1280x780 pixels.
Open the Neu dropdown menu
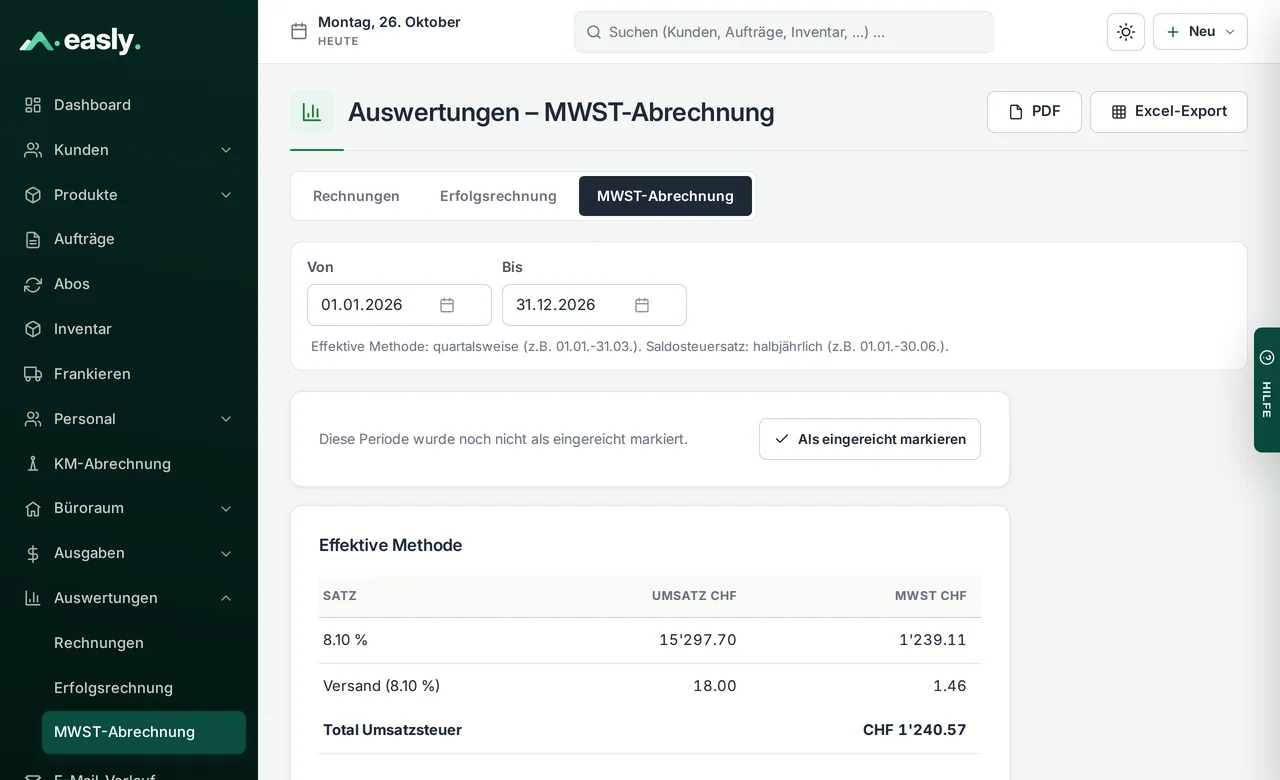pos(1200,32)
